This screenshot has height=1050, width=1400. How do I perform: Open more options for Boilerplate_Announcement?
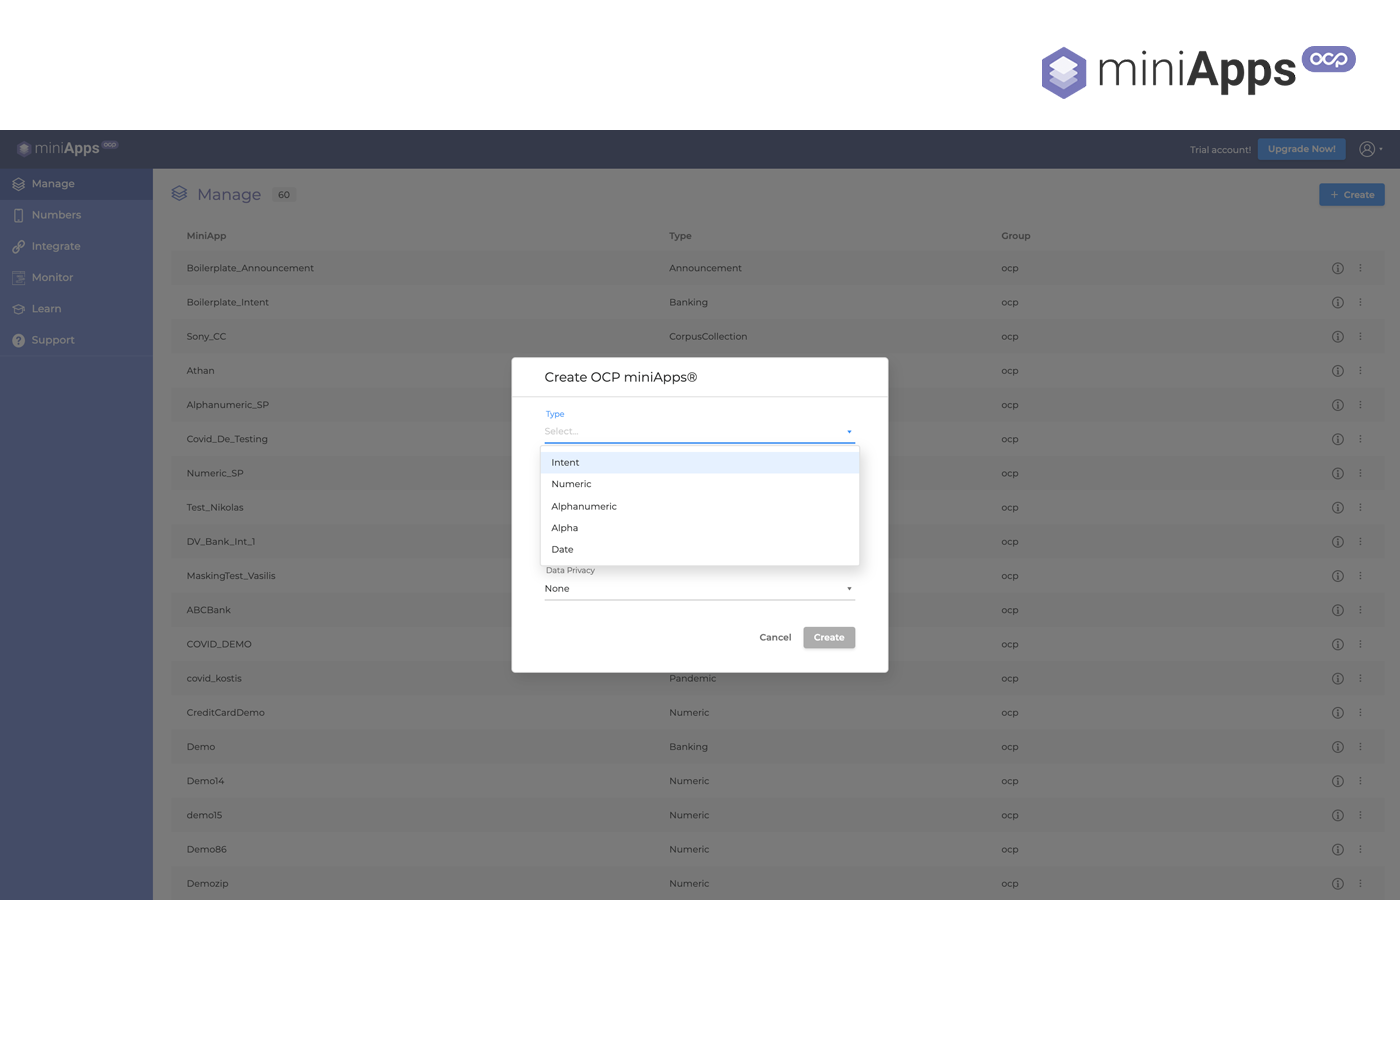(x=1360, y=268)
